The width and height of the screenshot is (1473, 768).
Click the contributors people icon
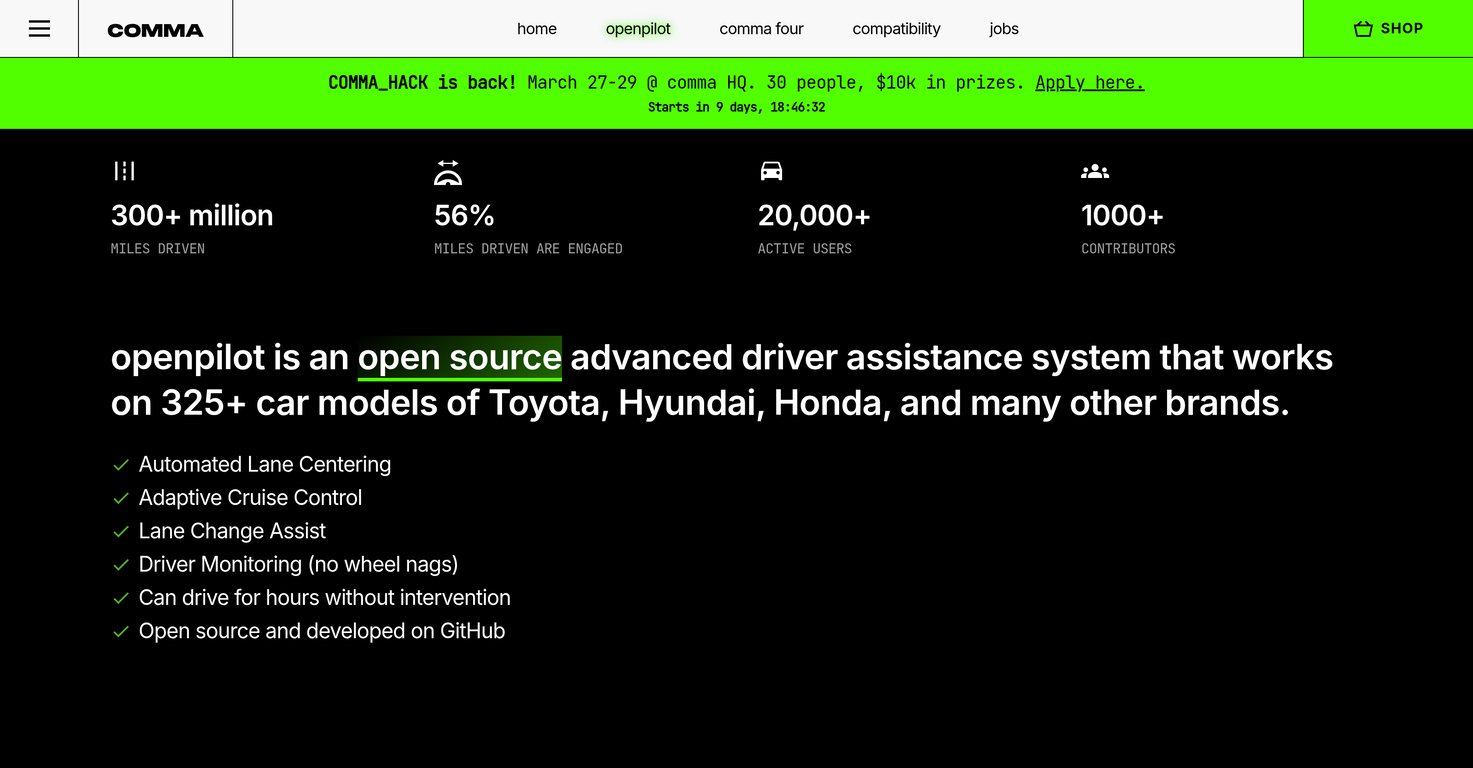pos(1094,171)
